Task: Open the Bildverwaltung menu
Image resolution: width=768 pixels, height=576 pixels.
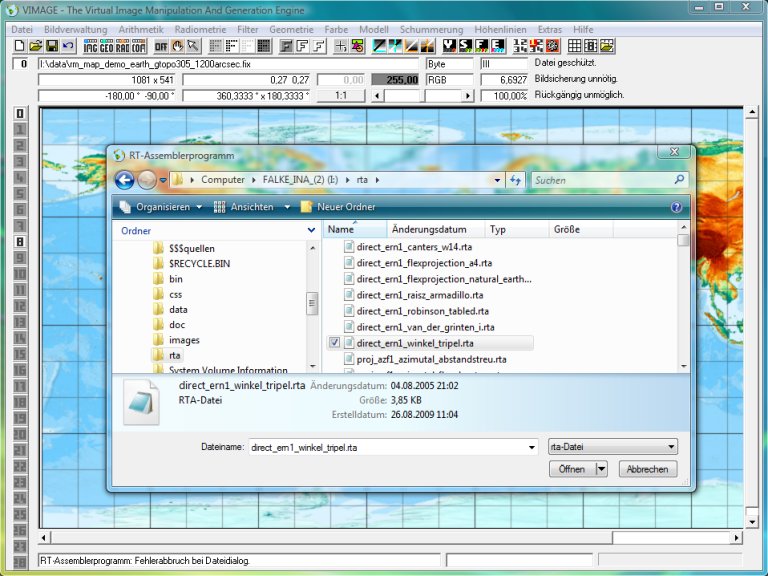Action: point(76,30)
